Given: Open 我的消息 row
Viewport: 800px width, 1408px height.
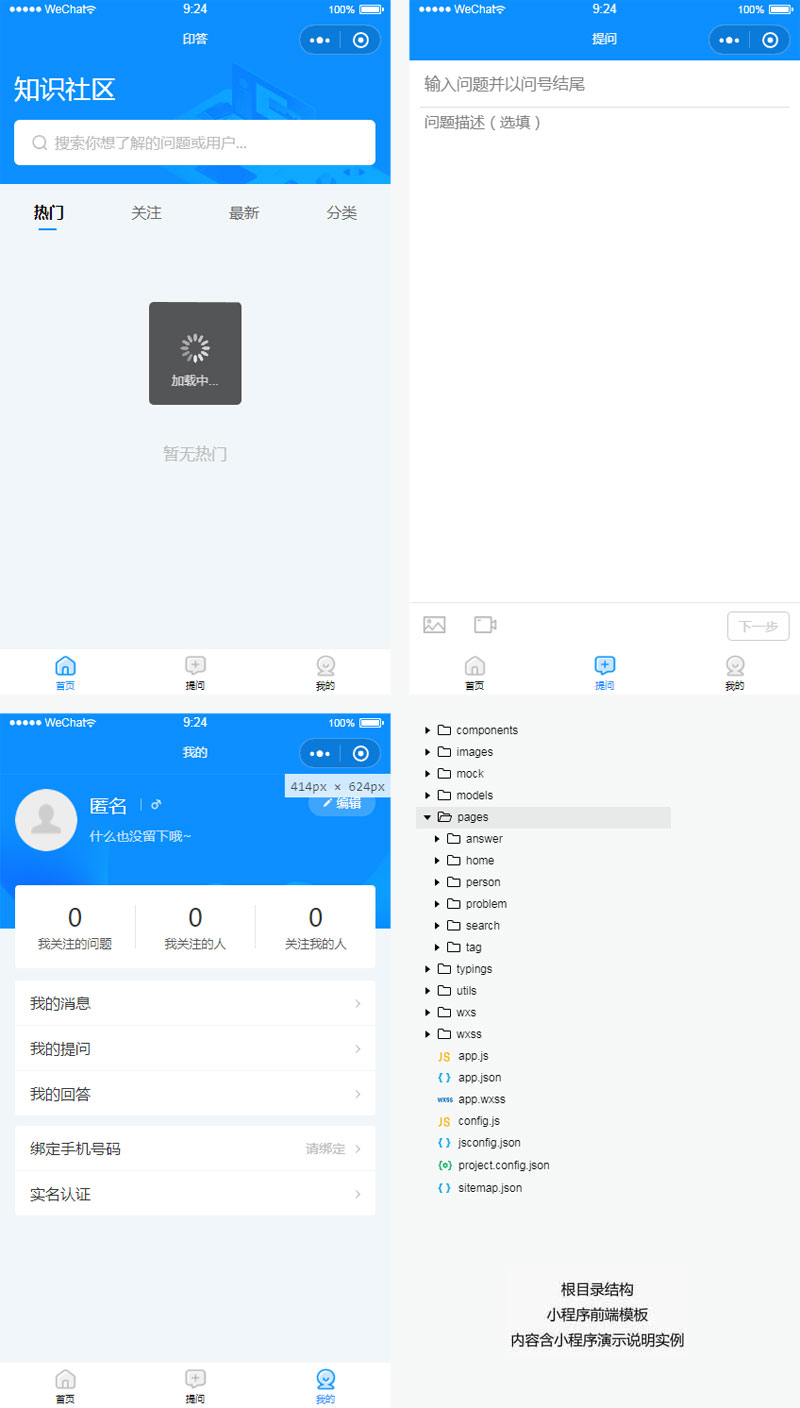Looking at the screenshot, I should (x=195, y=1003).
